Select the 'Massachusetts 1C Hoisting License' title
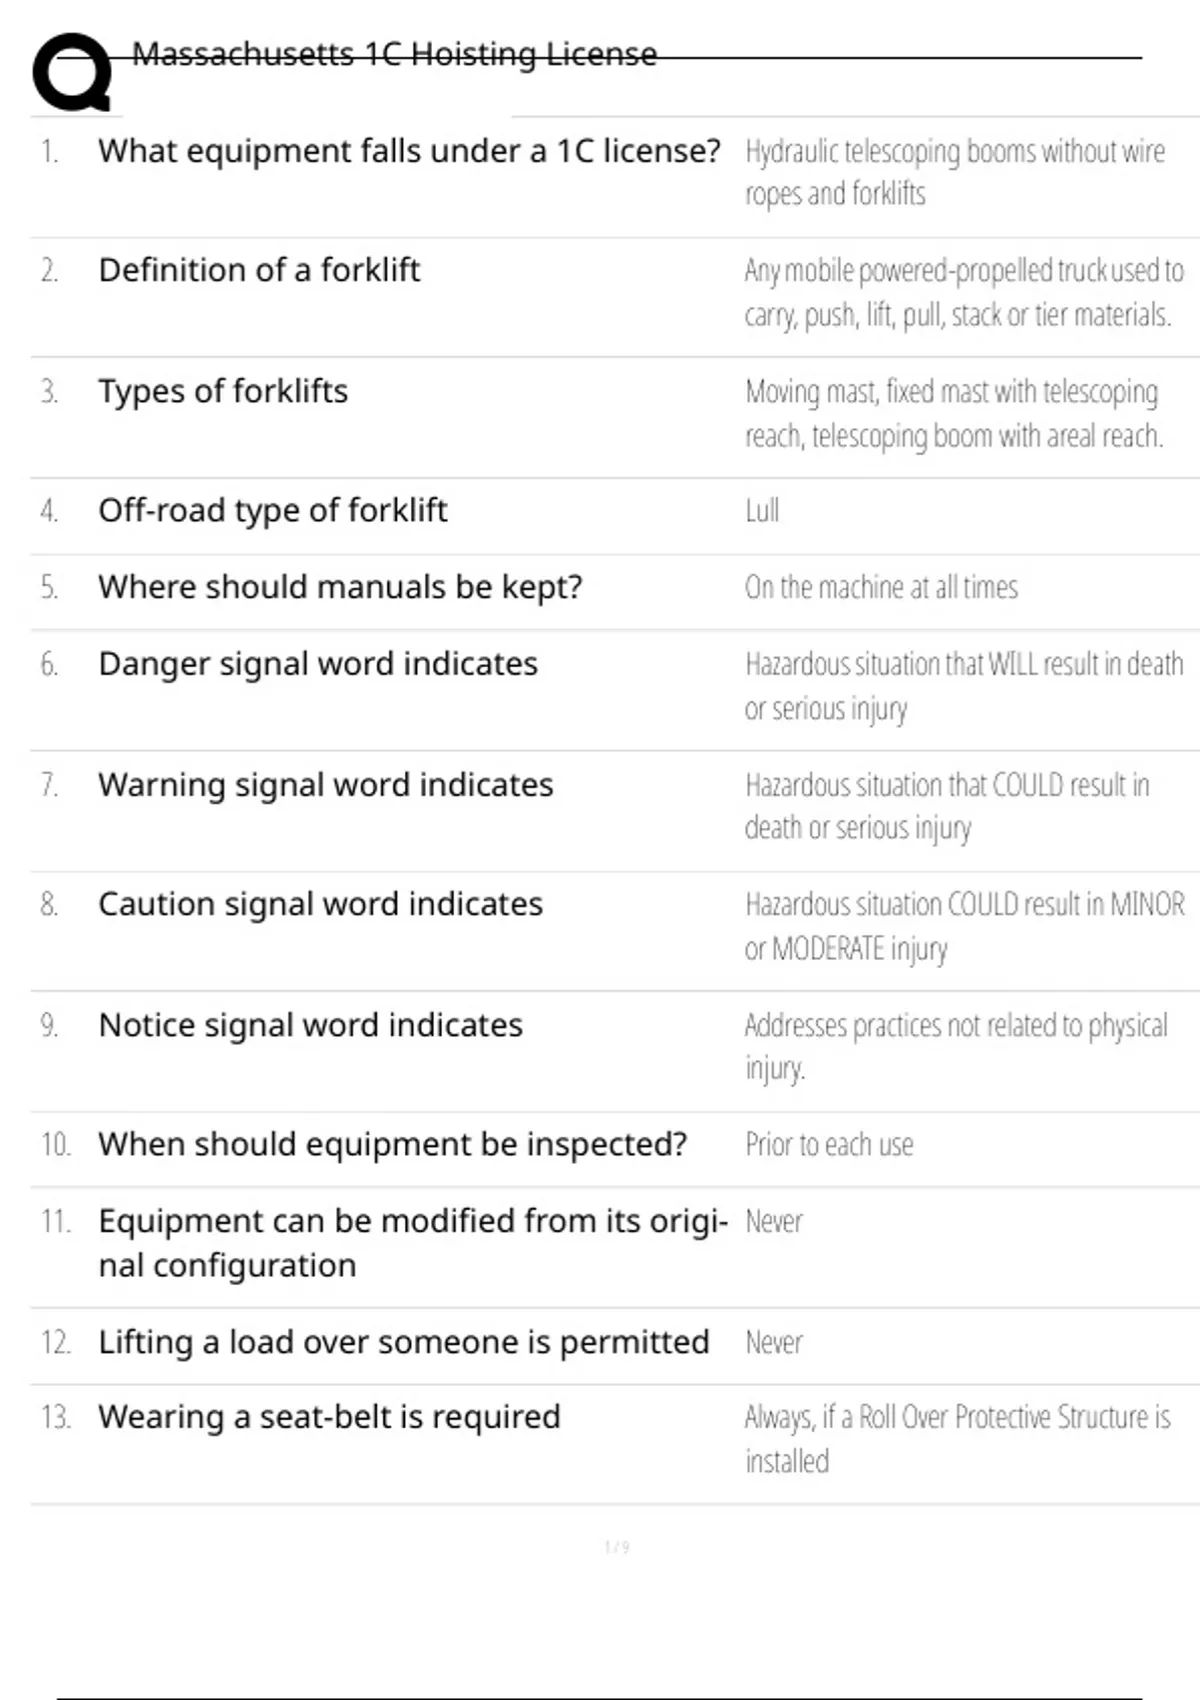Screen dimensions: 1200x1700 [395, 54]
